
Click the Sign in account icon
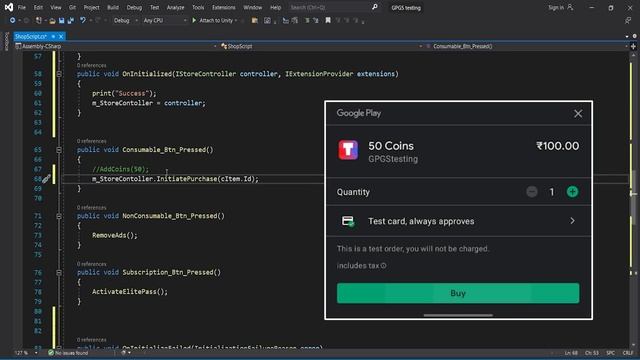tap(570, 7)
